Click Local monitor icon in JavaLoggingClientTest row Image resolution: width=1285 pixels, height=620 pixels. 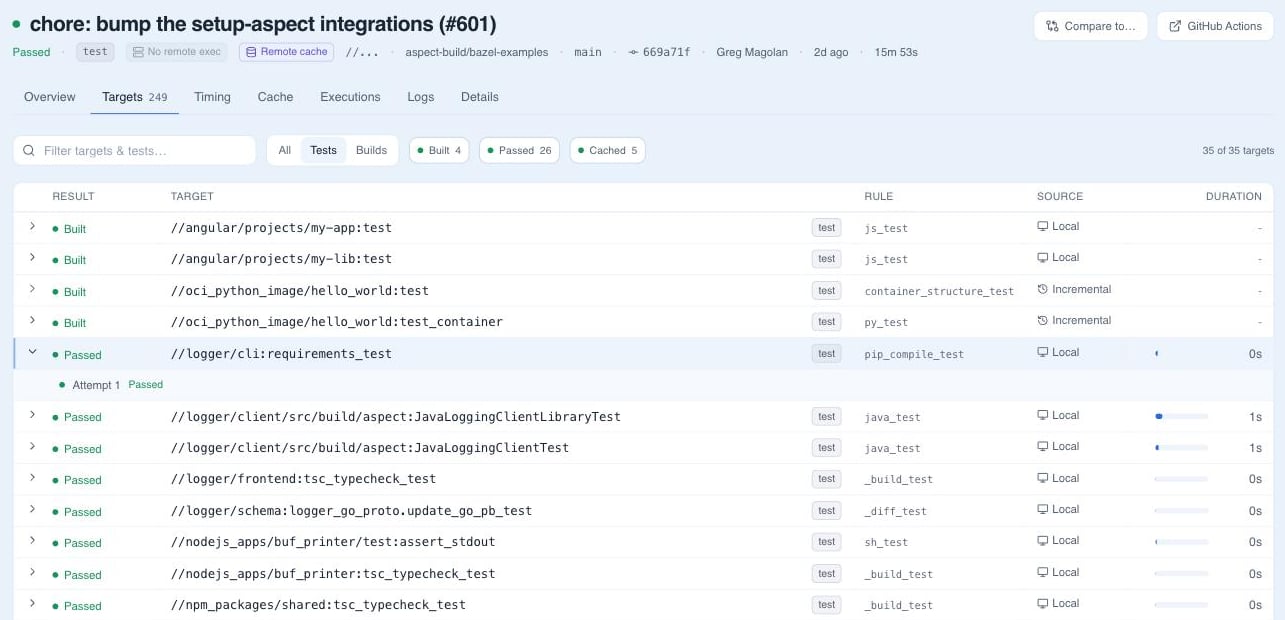pyautogui.click(x=1042, y=447)
